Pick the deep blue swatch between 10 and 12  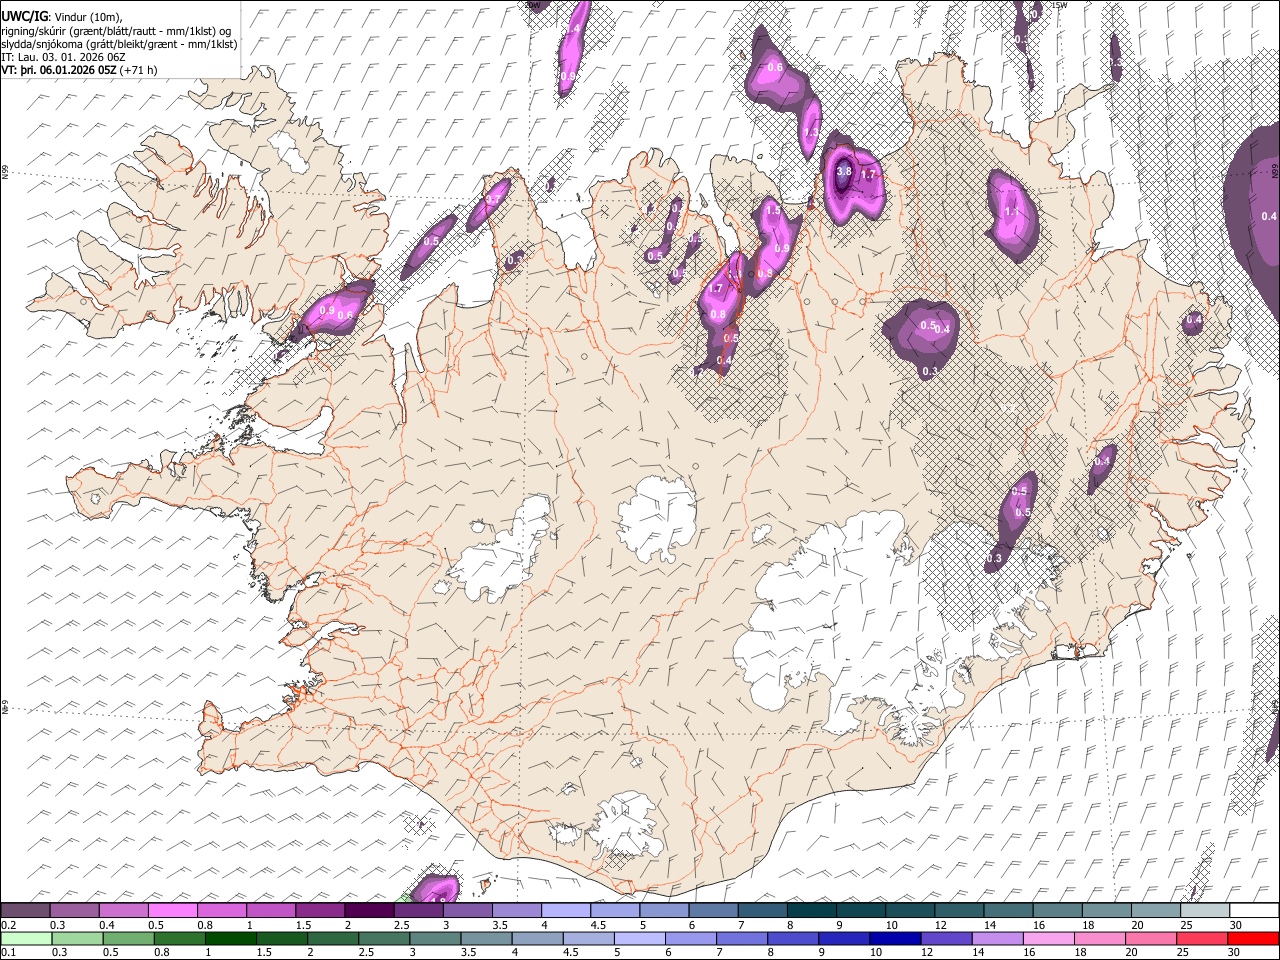click(x=895, y=939)
